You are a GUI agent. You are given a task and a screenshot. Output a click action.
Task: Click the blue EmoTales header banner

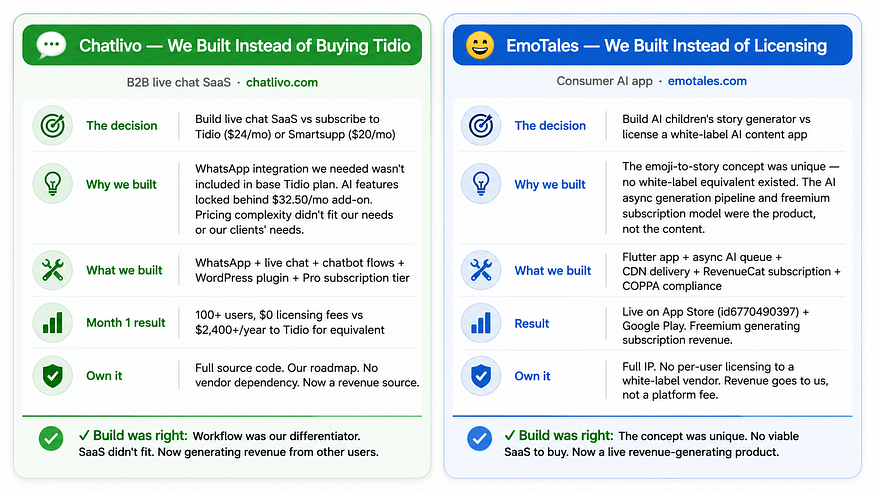pos(652,45)
